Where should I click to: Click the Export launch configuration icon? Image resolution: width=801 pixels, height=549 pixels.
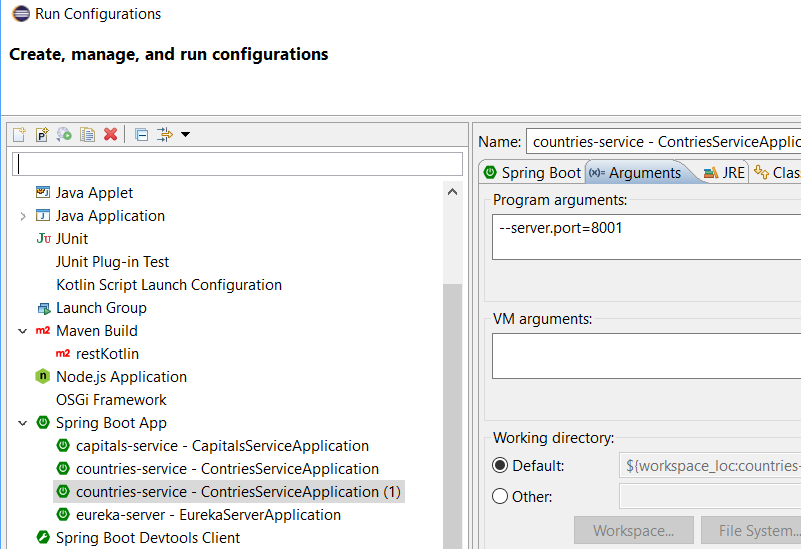pos(64,134)
